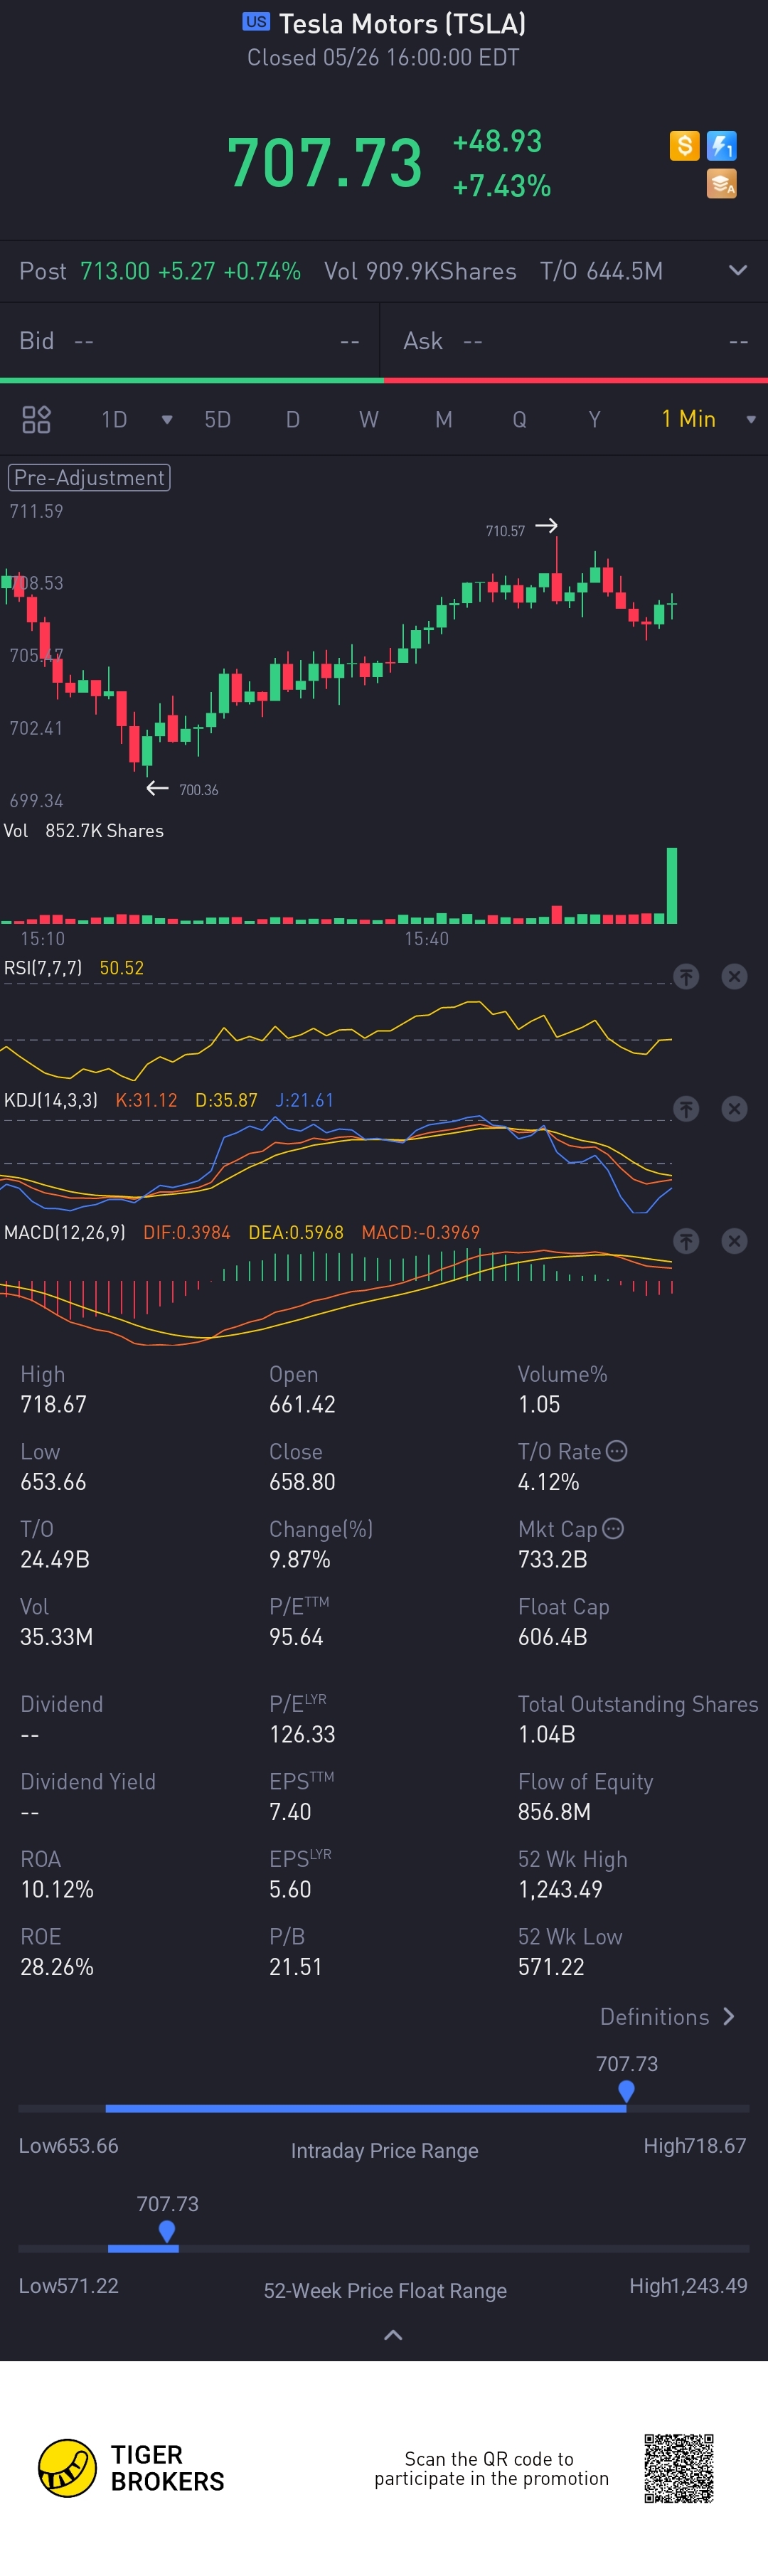
Task: Open the 1D period dropdown arrow
Action: pos(167,420)
